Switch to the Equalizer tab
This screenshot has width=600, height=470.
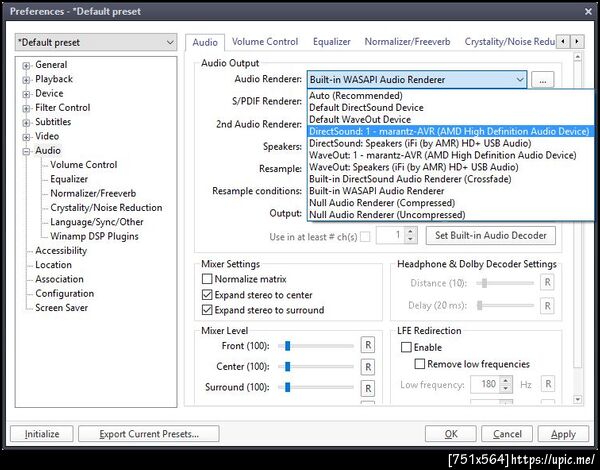331,41
